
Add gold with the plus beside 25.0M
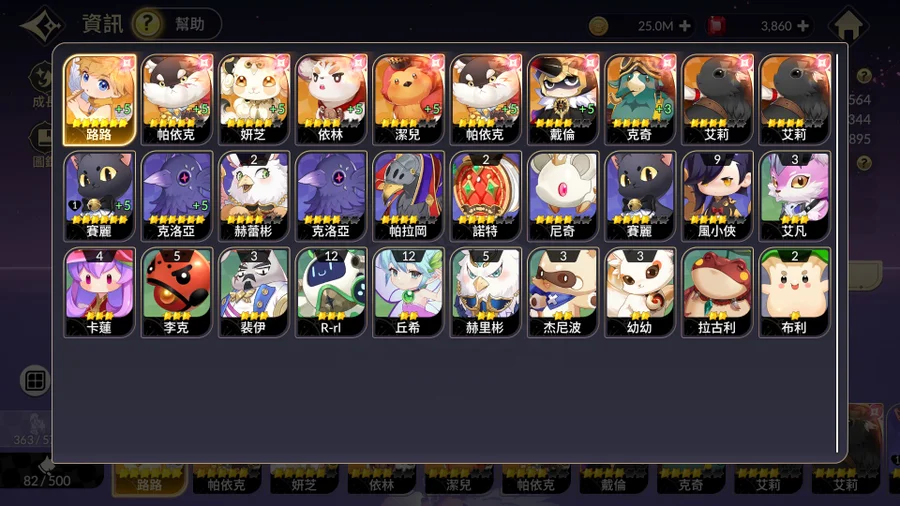coord(685,26)
